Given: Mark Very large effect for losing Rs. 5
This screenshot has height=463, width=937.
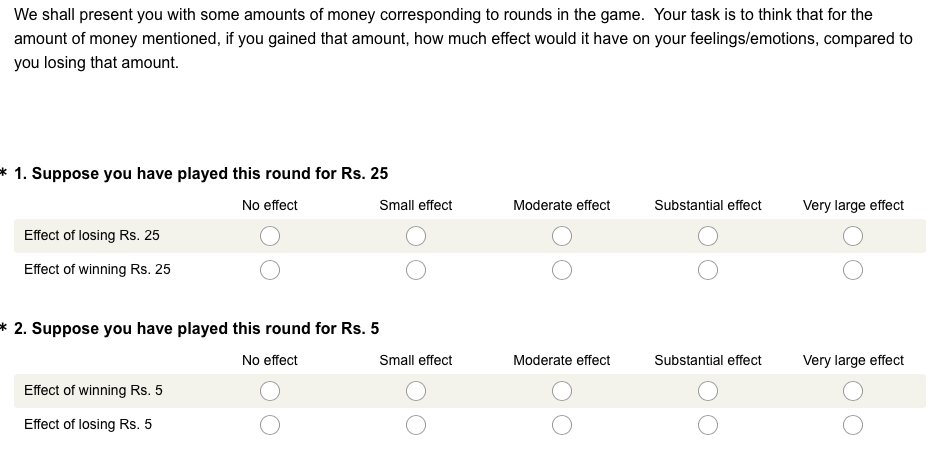Looking at the screenshot, I should (853, 425).
